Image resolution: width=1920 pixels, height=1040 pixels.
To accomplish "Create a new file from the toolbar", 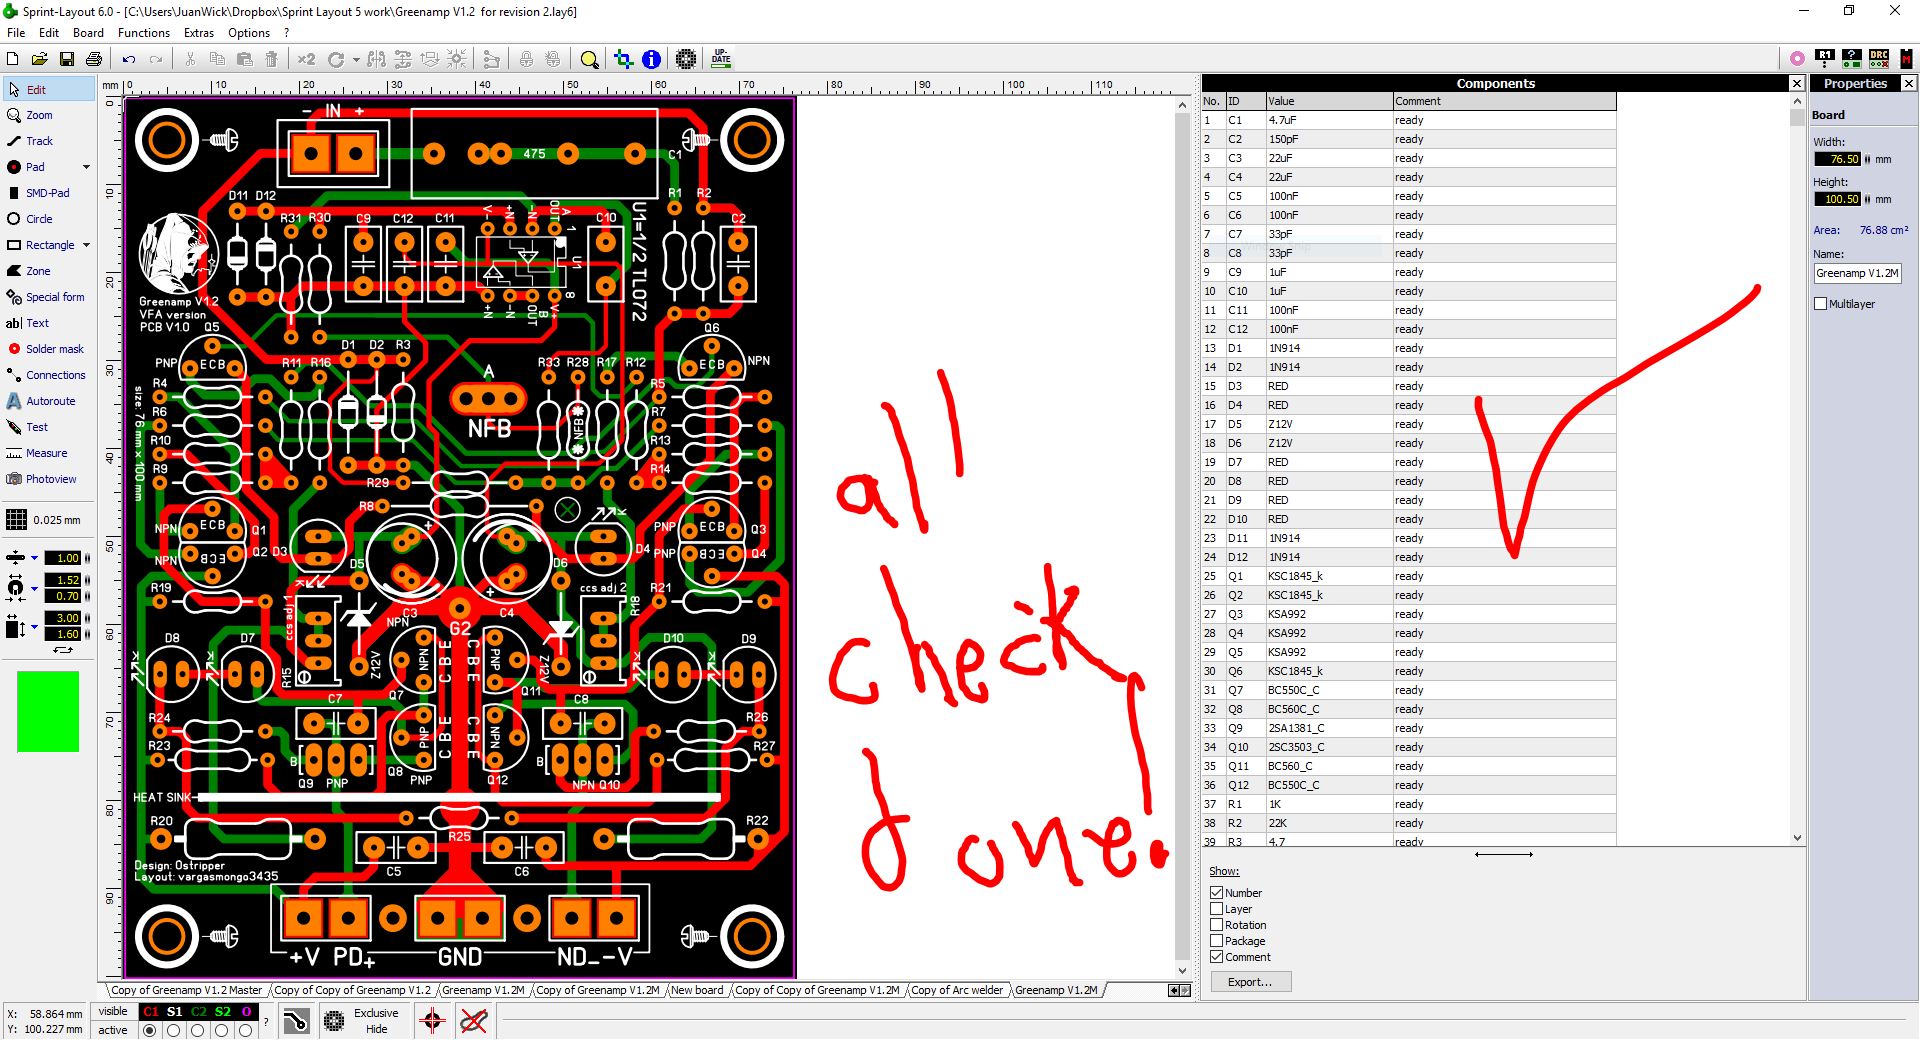I will 13,60.
